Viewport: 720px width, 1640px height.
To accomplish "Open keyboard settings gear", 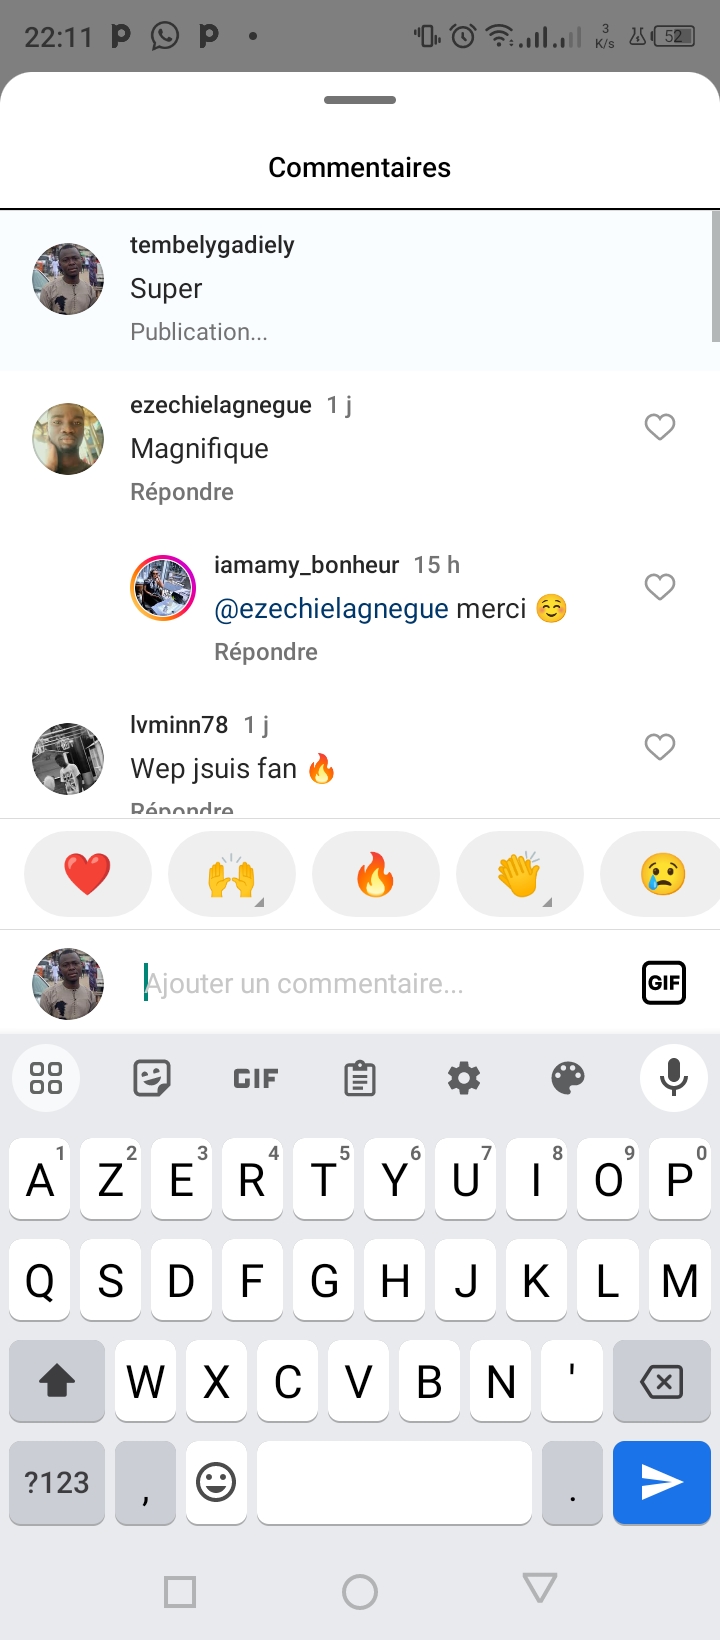I will (x=464, y=1078).
